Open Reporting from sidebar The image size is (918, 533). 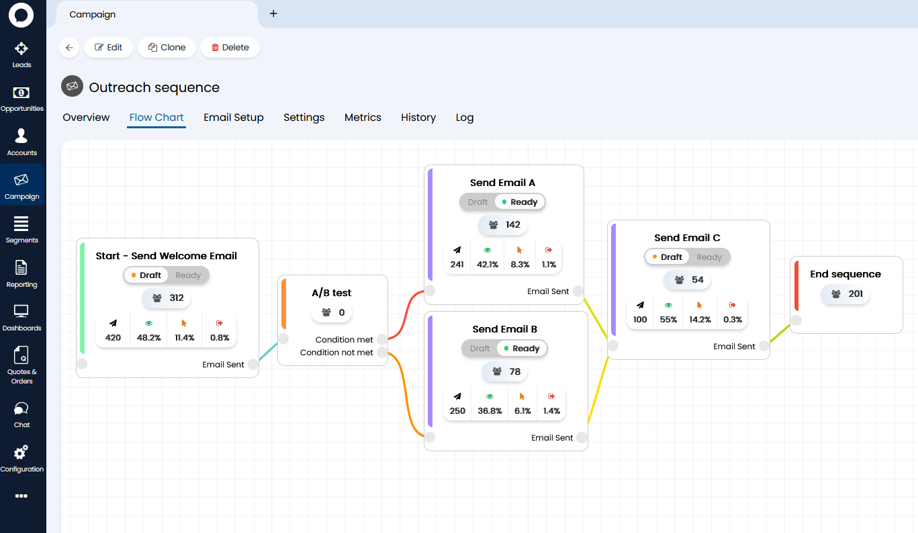pos(21,273)
